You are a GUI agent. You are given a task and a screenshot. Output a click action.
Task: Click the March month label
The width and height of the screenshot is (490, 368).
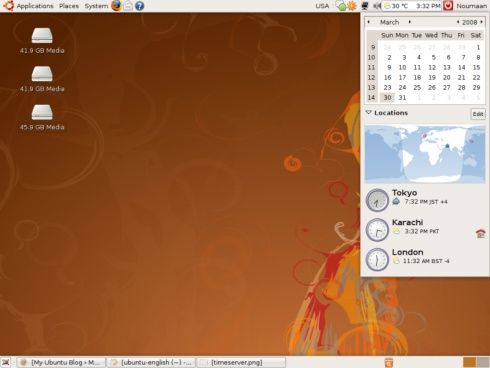pos(389,22)
